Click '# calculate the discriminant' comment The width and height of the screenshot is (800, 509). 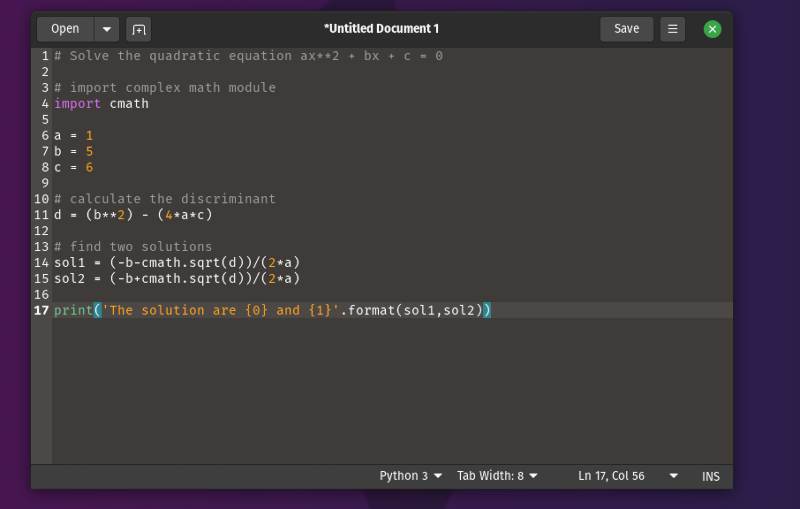tap(165, 199)
